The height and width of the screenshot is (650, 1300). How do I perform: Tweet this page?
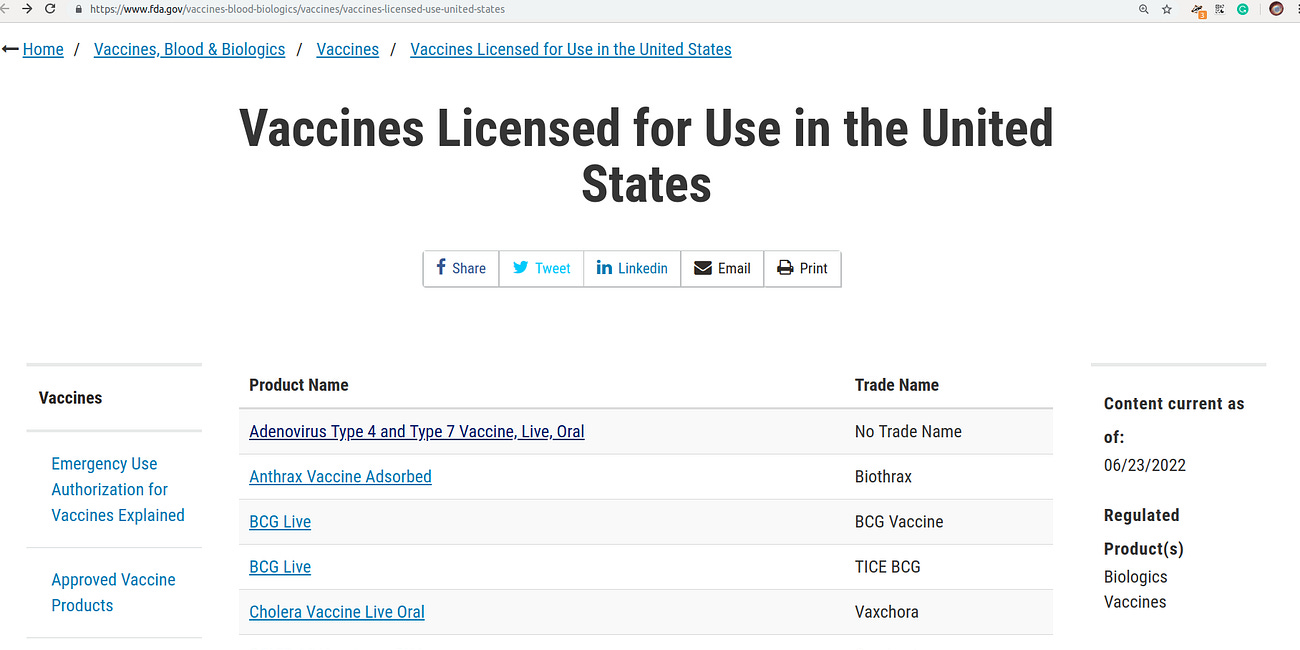pos(540,268)
